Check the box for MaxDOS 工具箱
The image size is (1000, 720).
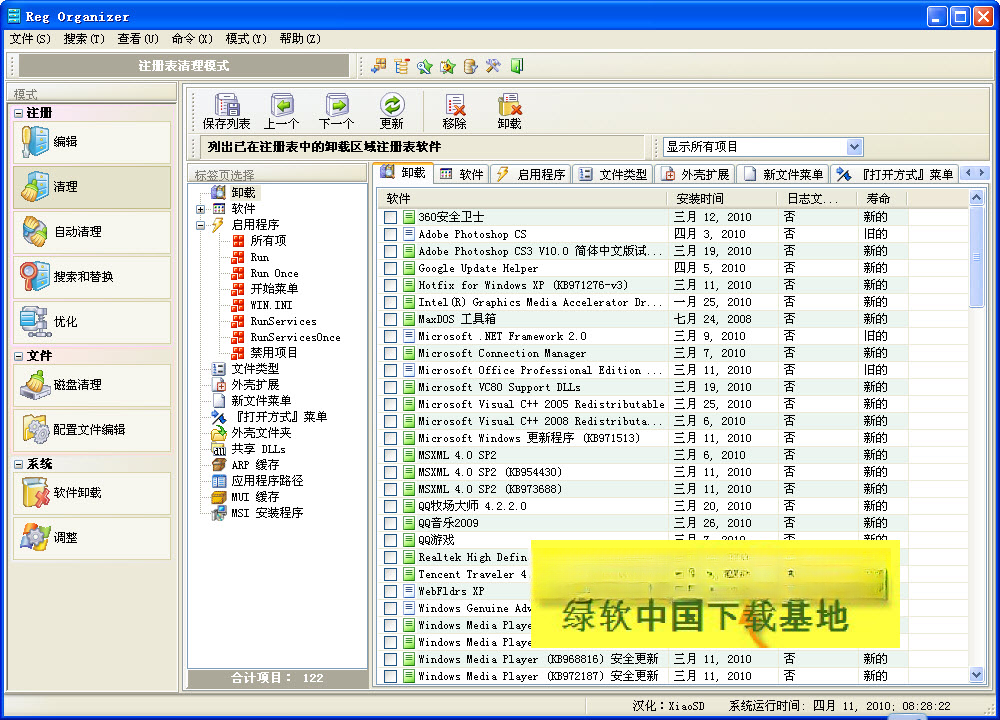(390, 320)
